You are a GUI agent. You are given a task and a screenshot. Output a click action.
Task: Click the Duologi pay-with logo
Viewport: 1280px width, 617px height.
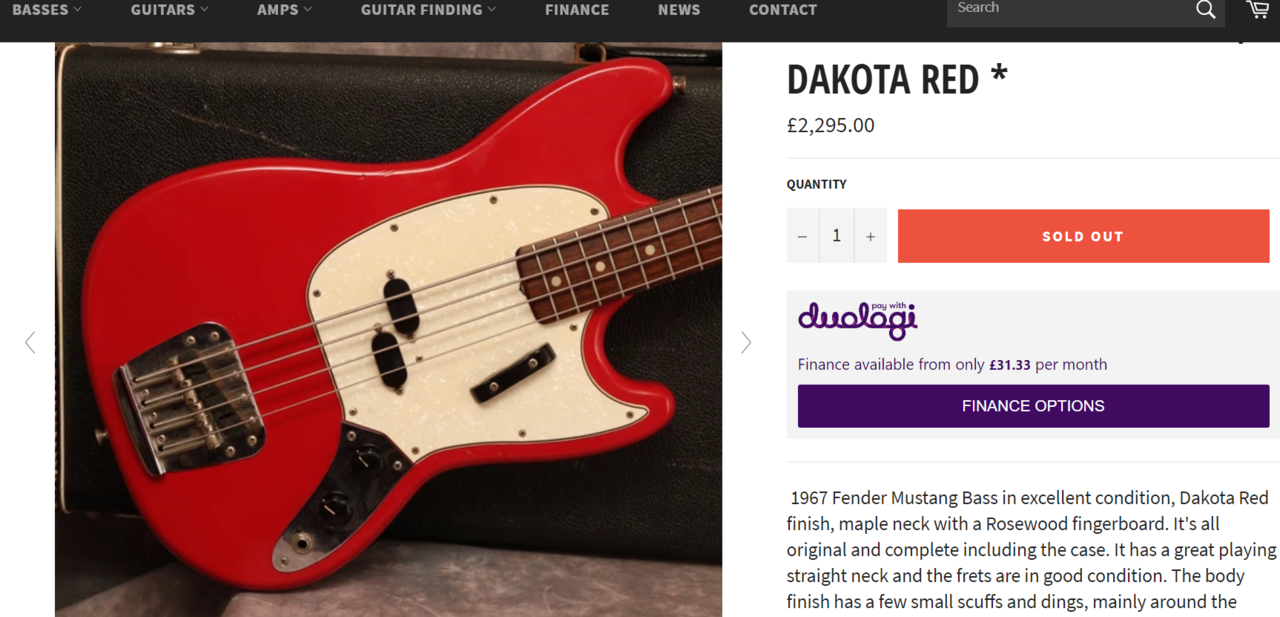(x=857, y=320)
